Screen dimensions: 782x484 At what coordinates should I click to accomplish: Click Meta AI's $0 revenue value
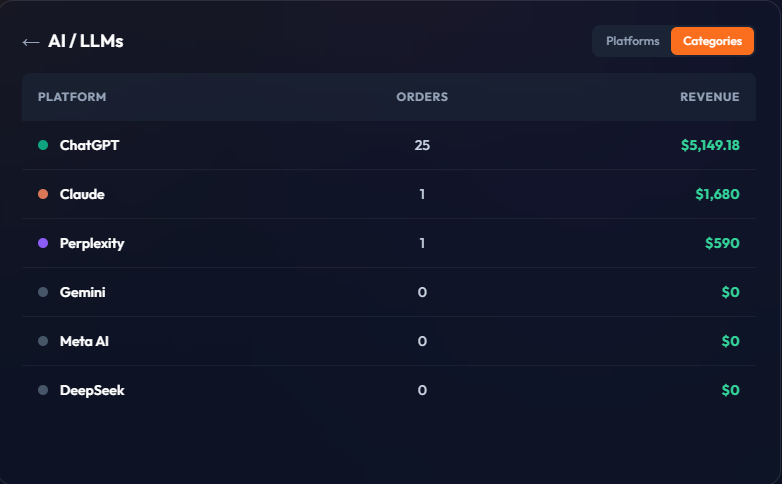click(730, 341)
